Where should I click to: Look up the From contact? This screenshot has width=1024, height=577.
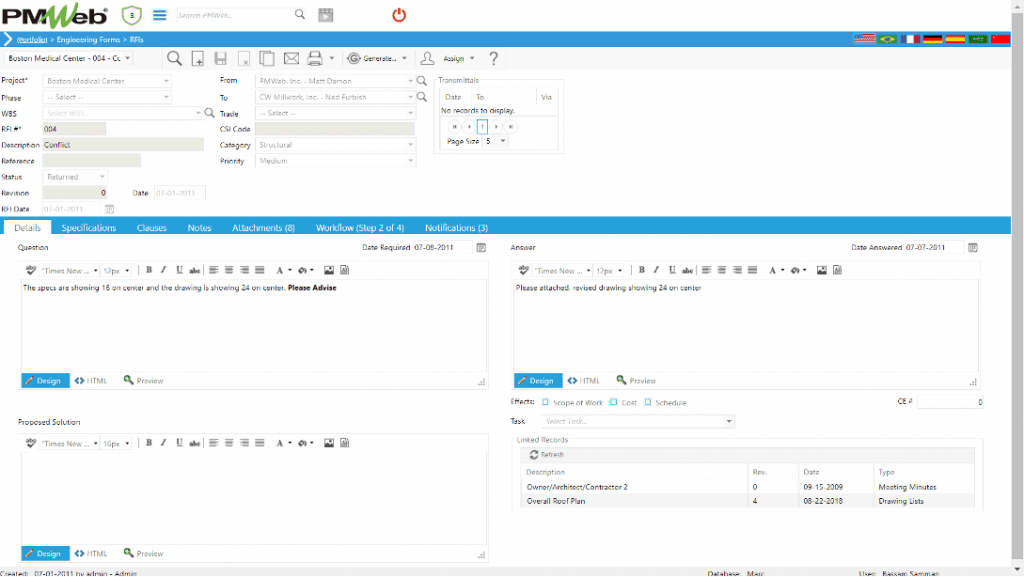[x=422, y=81]
